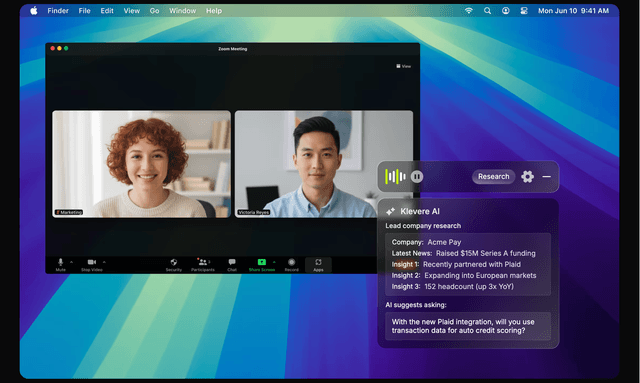Screen dimensions: 640x383
Task: Click the suggested Plaid integration question
Action: pos(468,326)
